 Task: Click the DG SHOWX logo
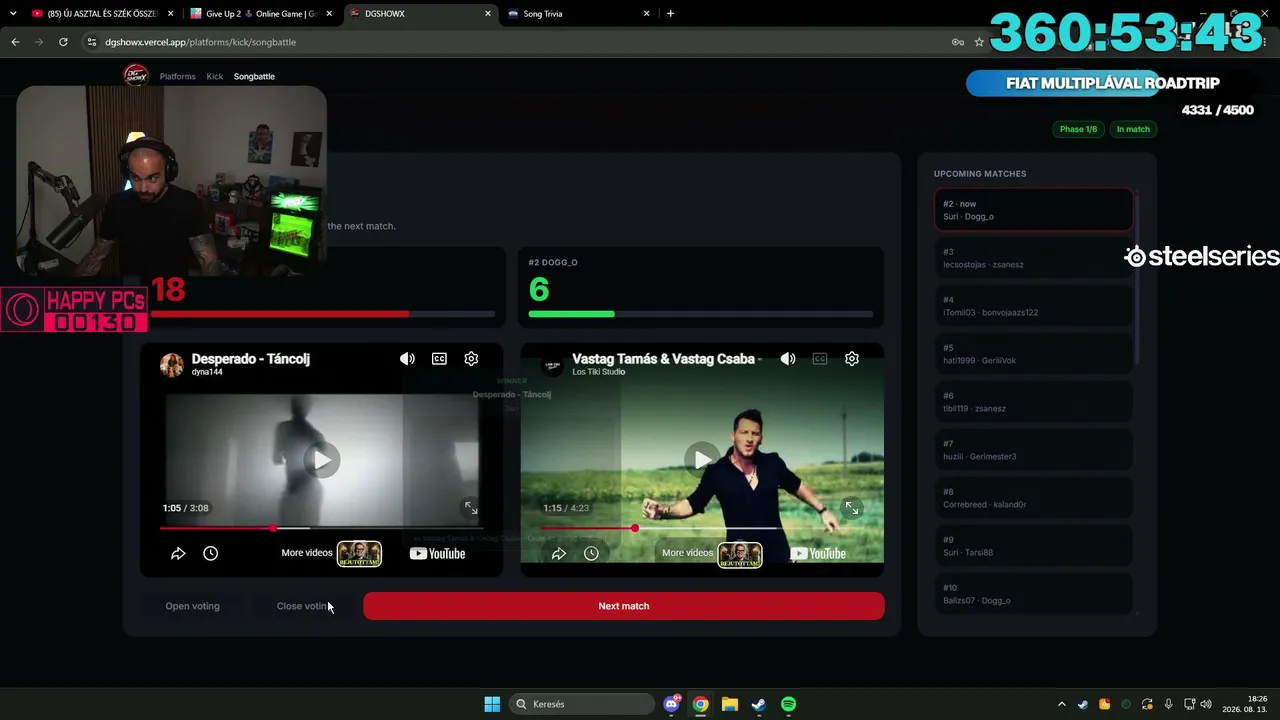click(135, 76)
